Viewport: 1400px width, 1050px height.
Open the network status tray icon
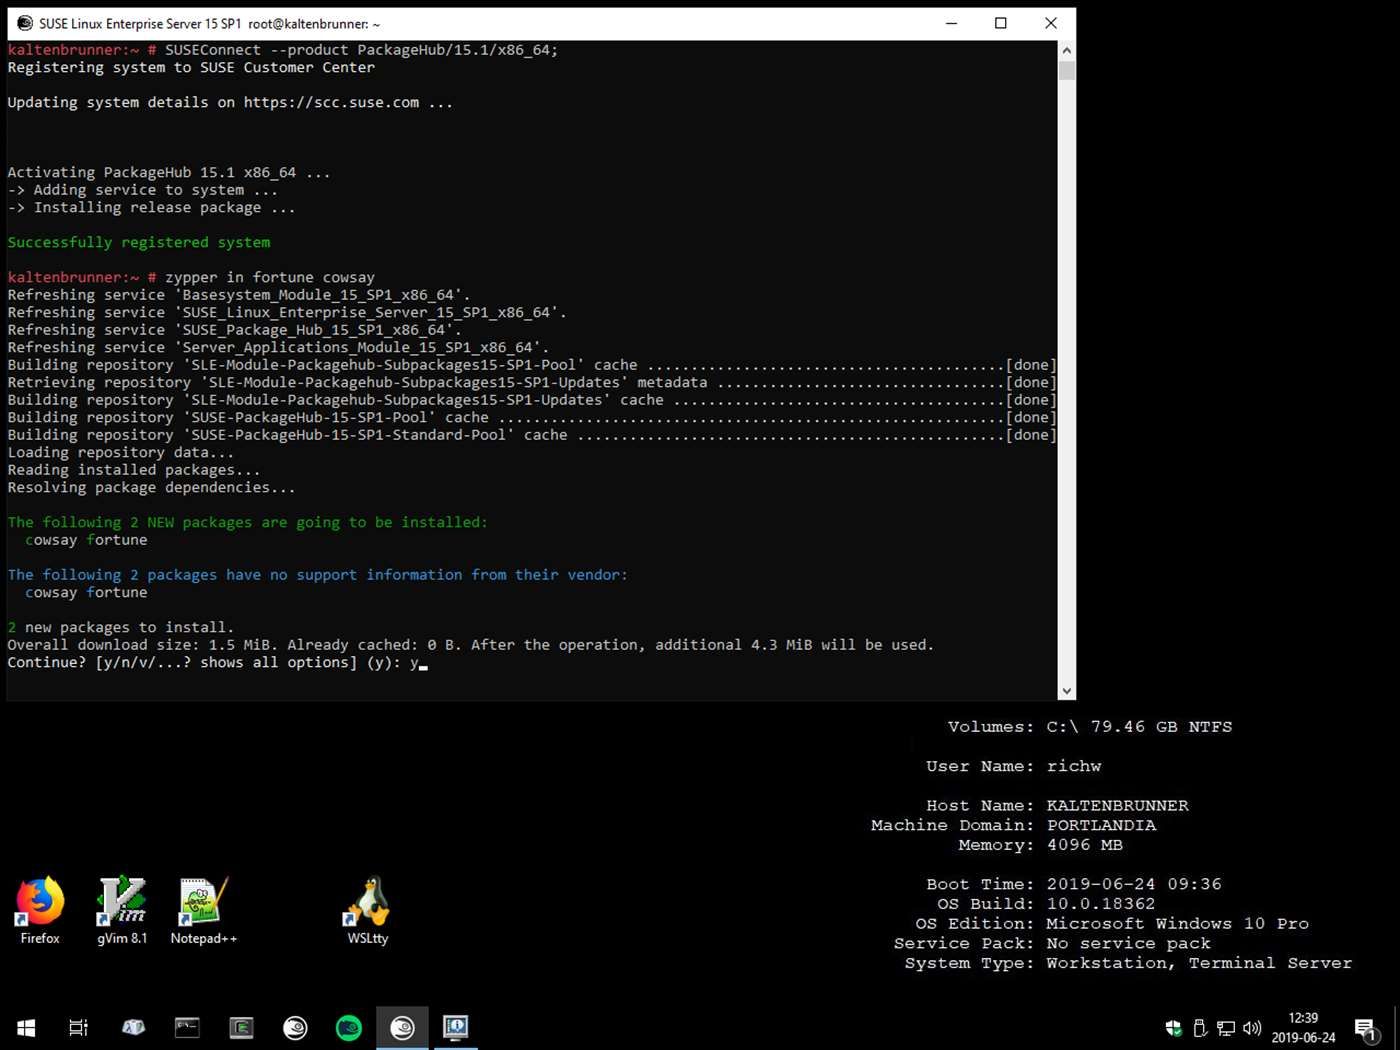pos(1226,1028)
